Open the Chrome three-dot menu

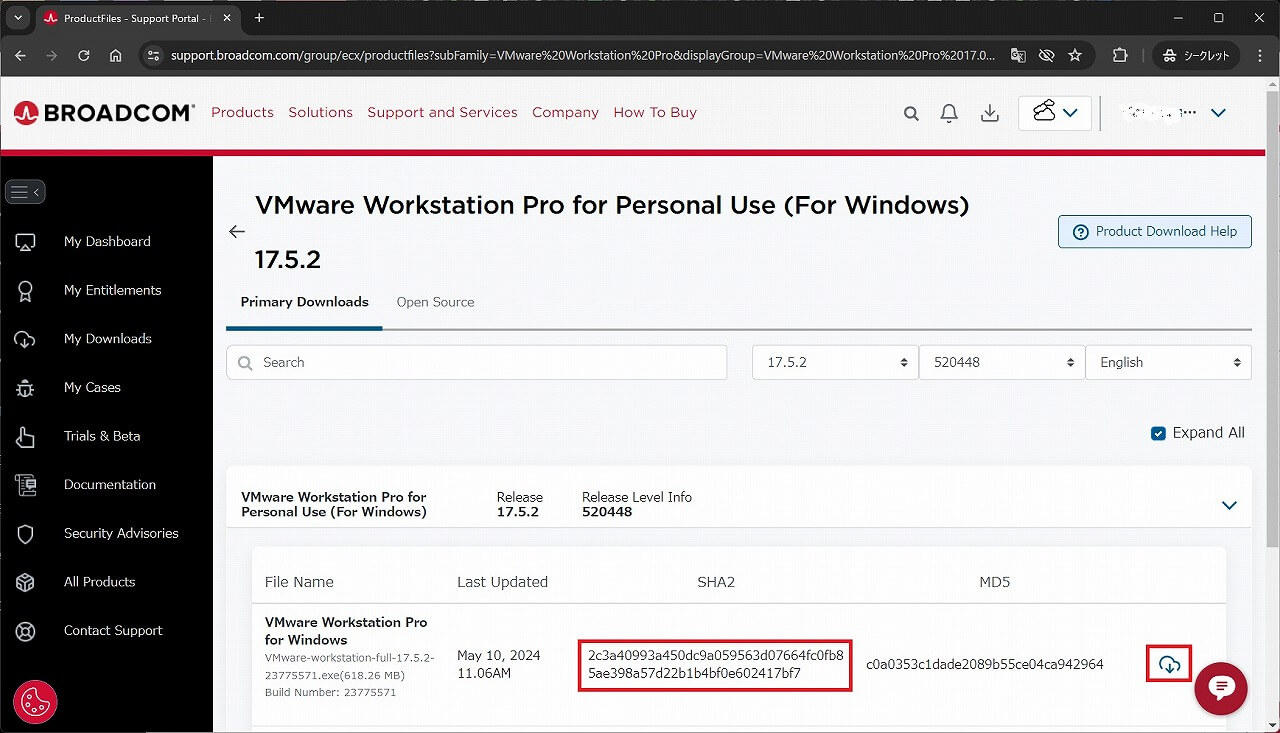[1258, 56]
